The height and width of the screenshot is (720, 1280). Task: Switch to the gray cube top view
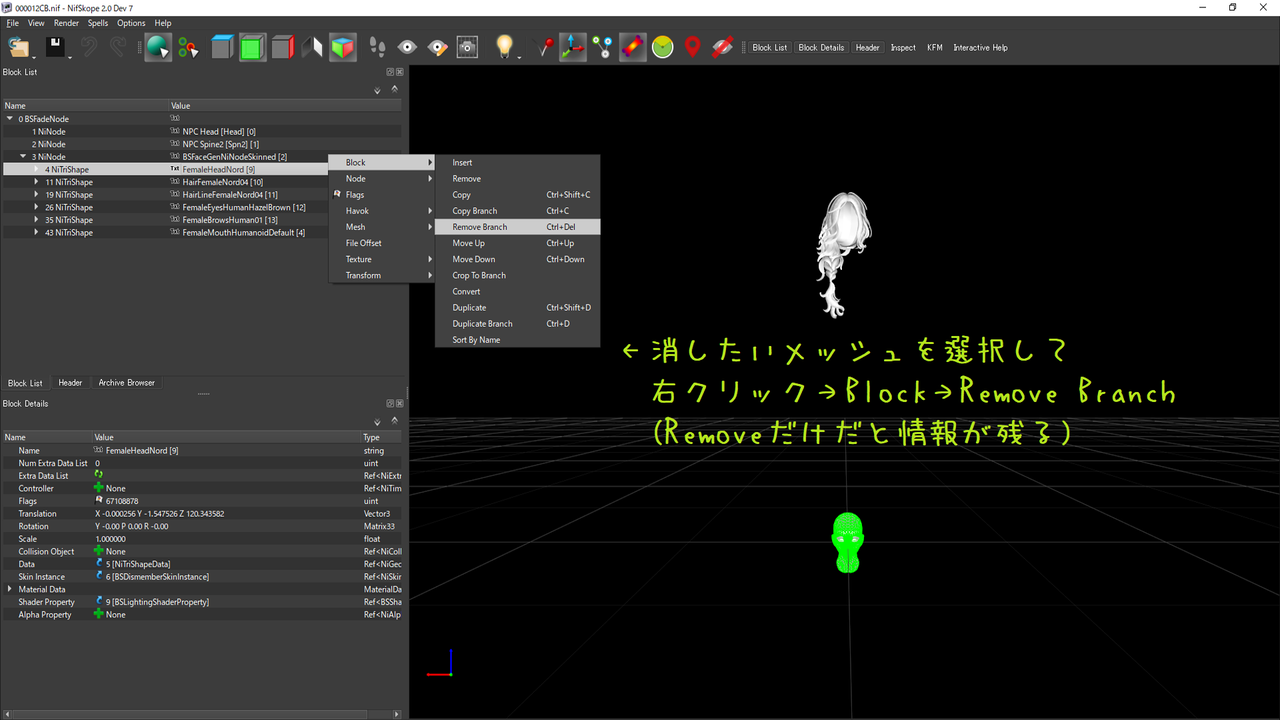click(x=222, y=47)
